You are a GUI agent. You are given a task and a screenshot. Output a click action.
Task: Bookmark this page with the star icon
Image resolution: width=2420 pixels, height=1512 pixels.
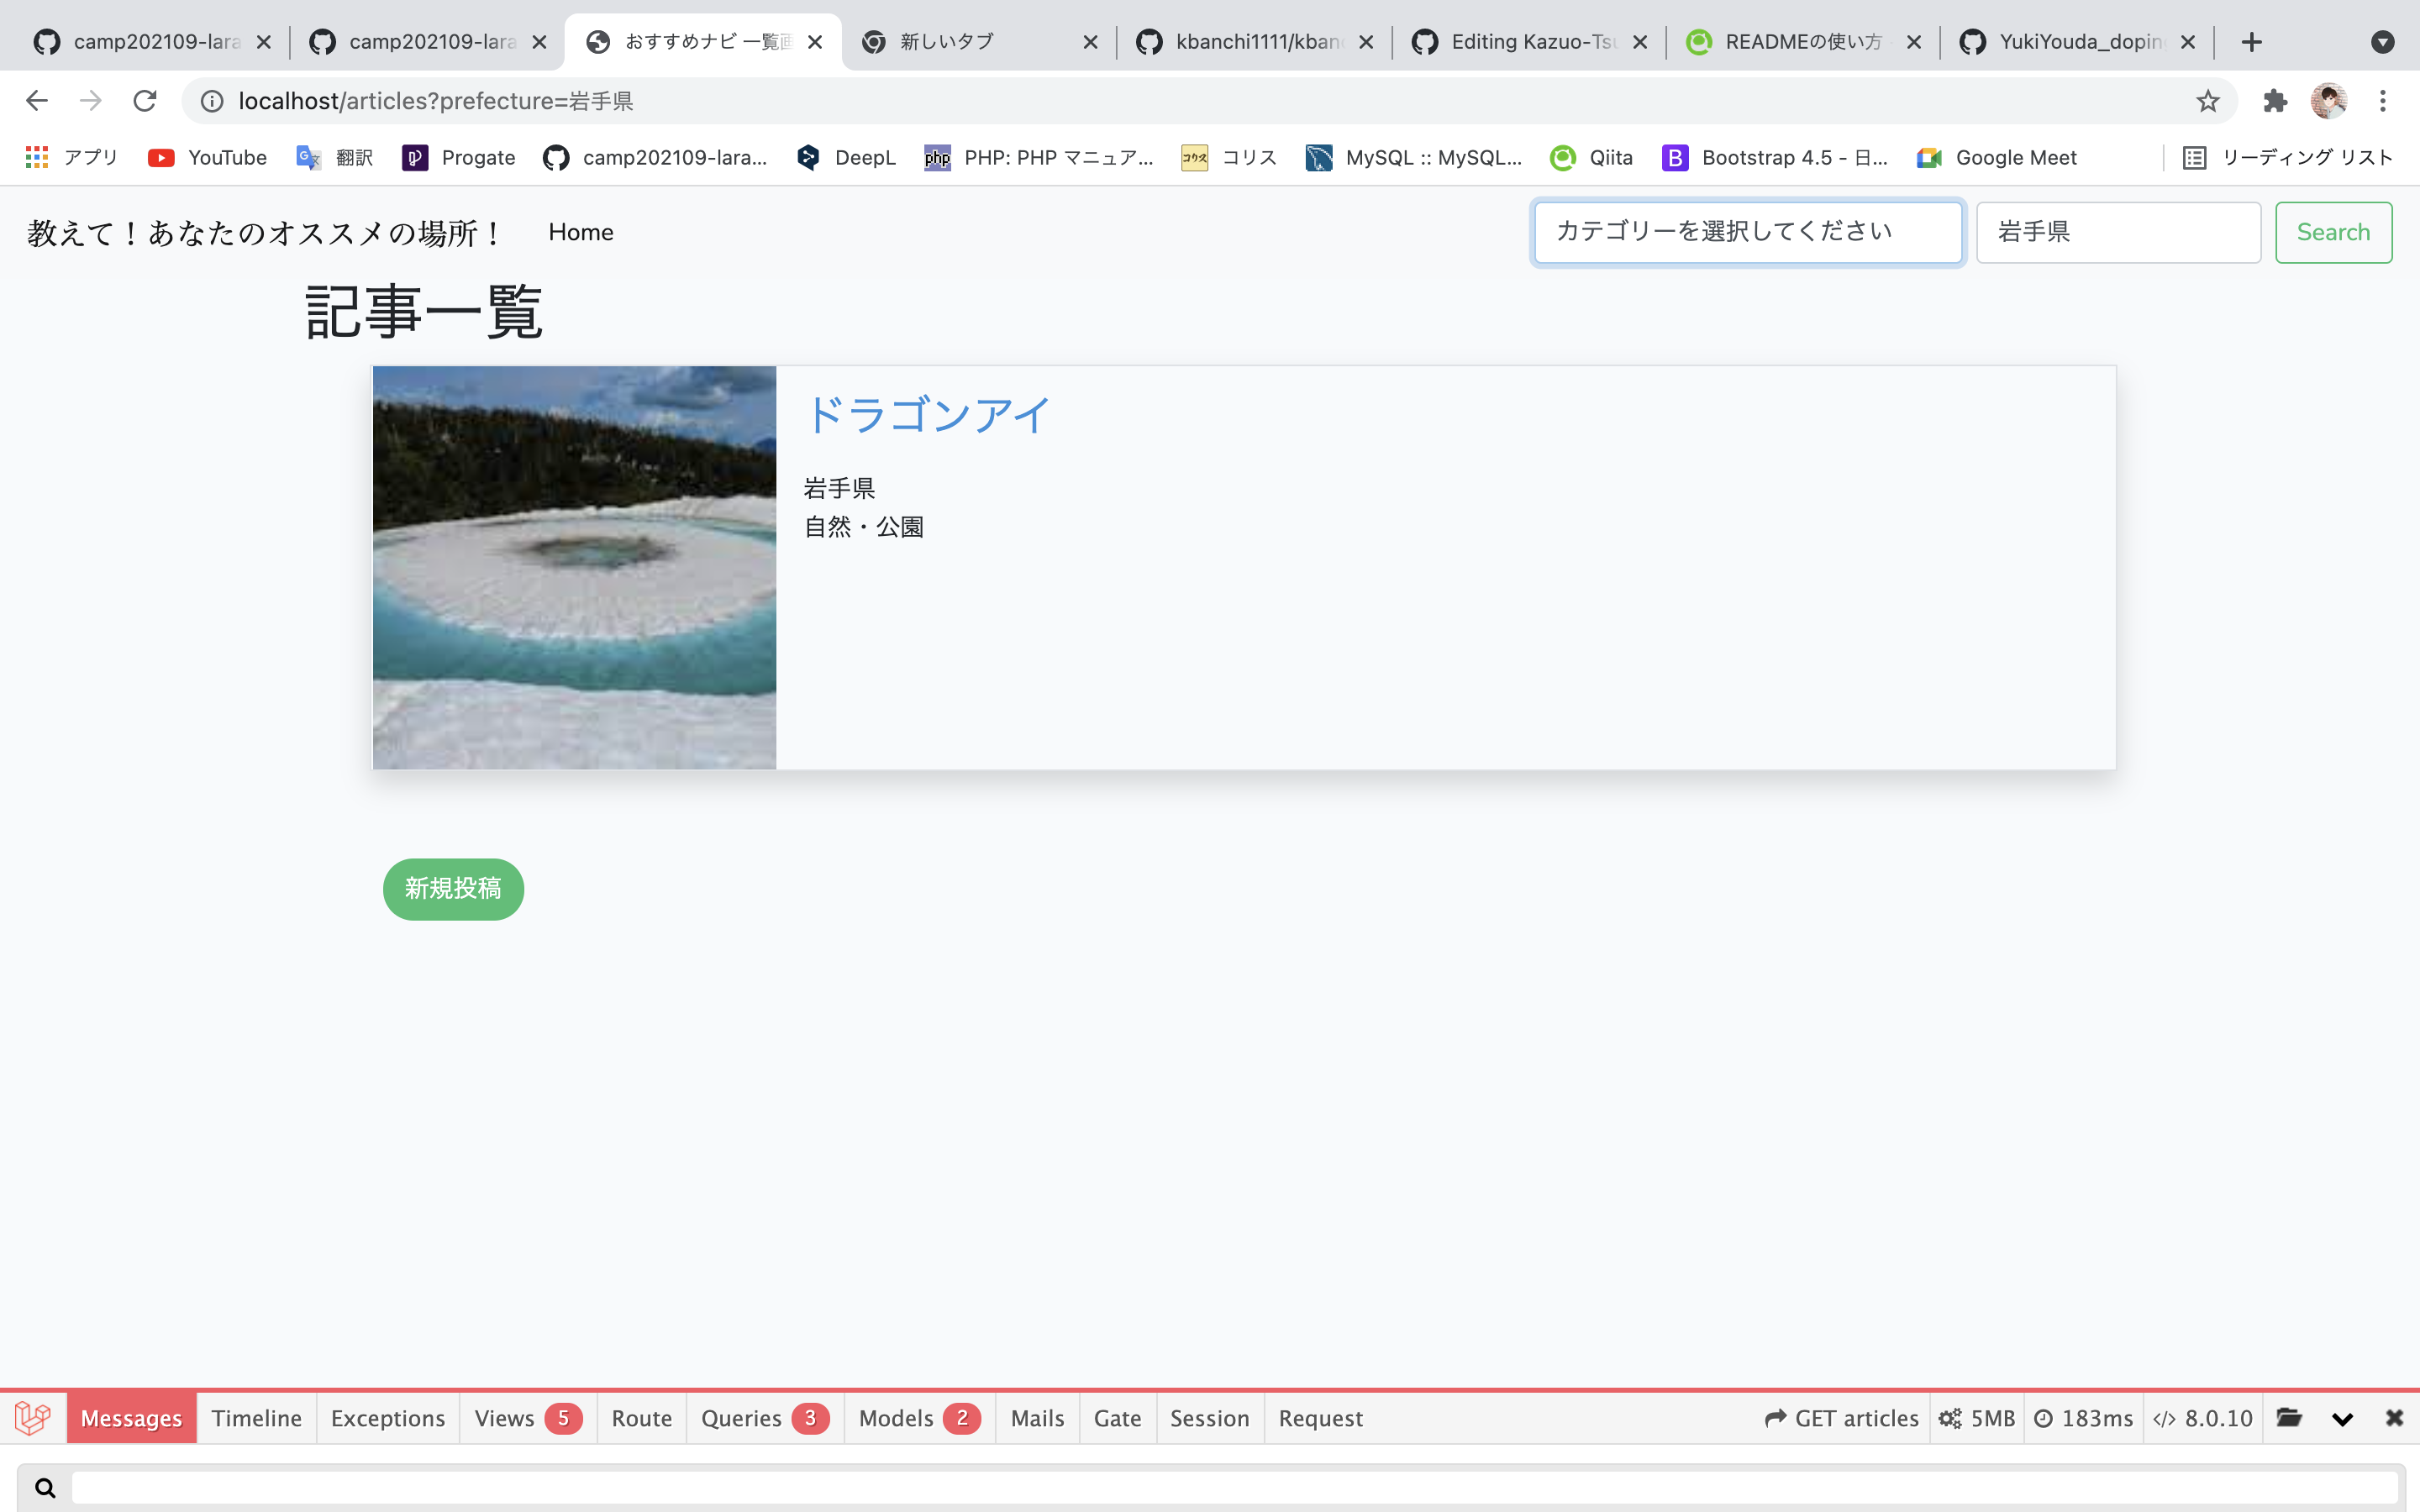click(2207, 100)
